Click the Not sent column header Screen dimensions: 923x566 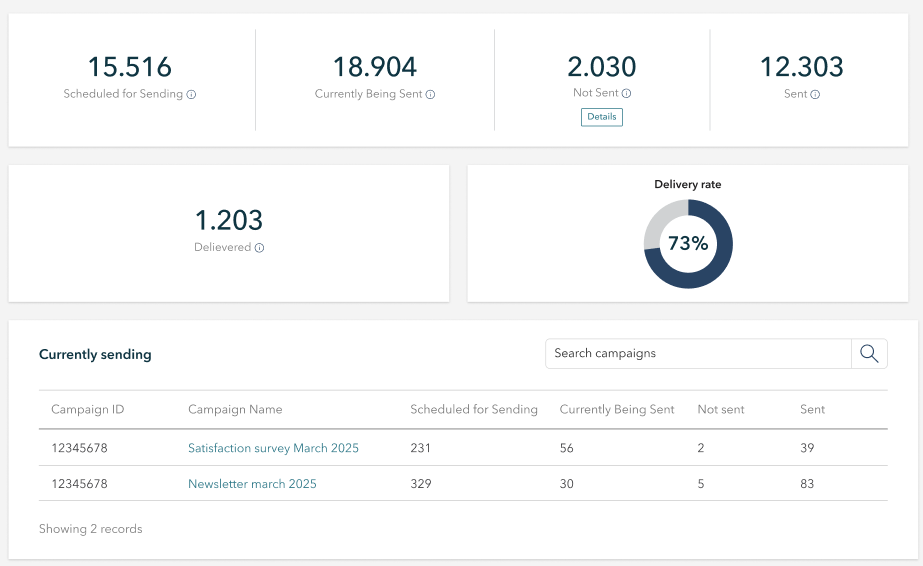721,409
